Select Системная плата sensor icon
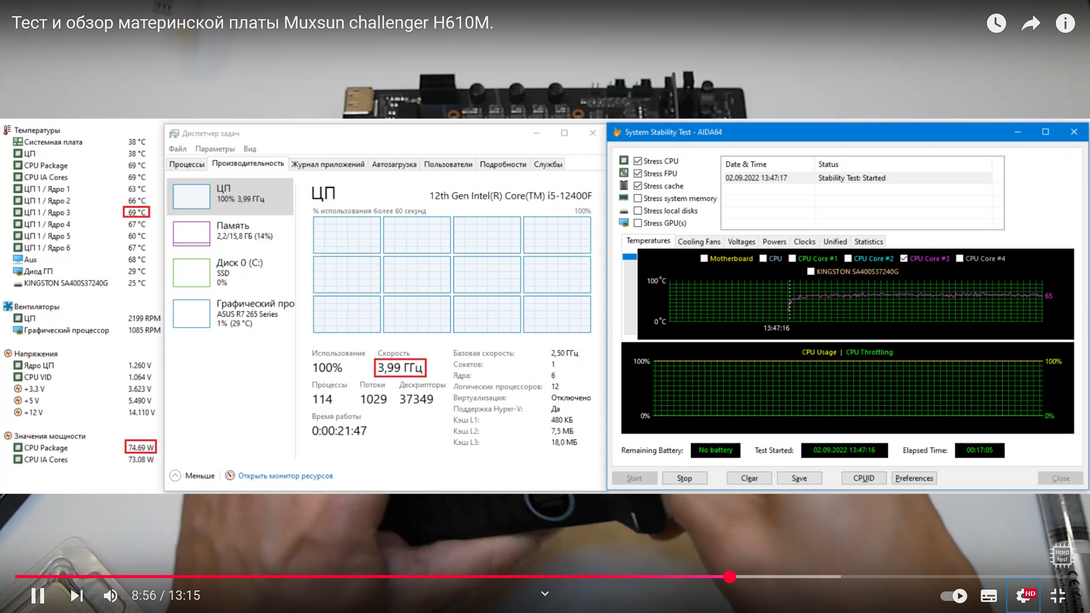1090x613 pixels. coord(18,142)
